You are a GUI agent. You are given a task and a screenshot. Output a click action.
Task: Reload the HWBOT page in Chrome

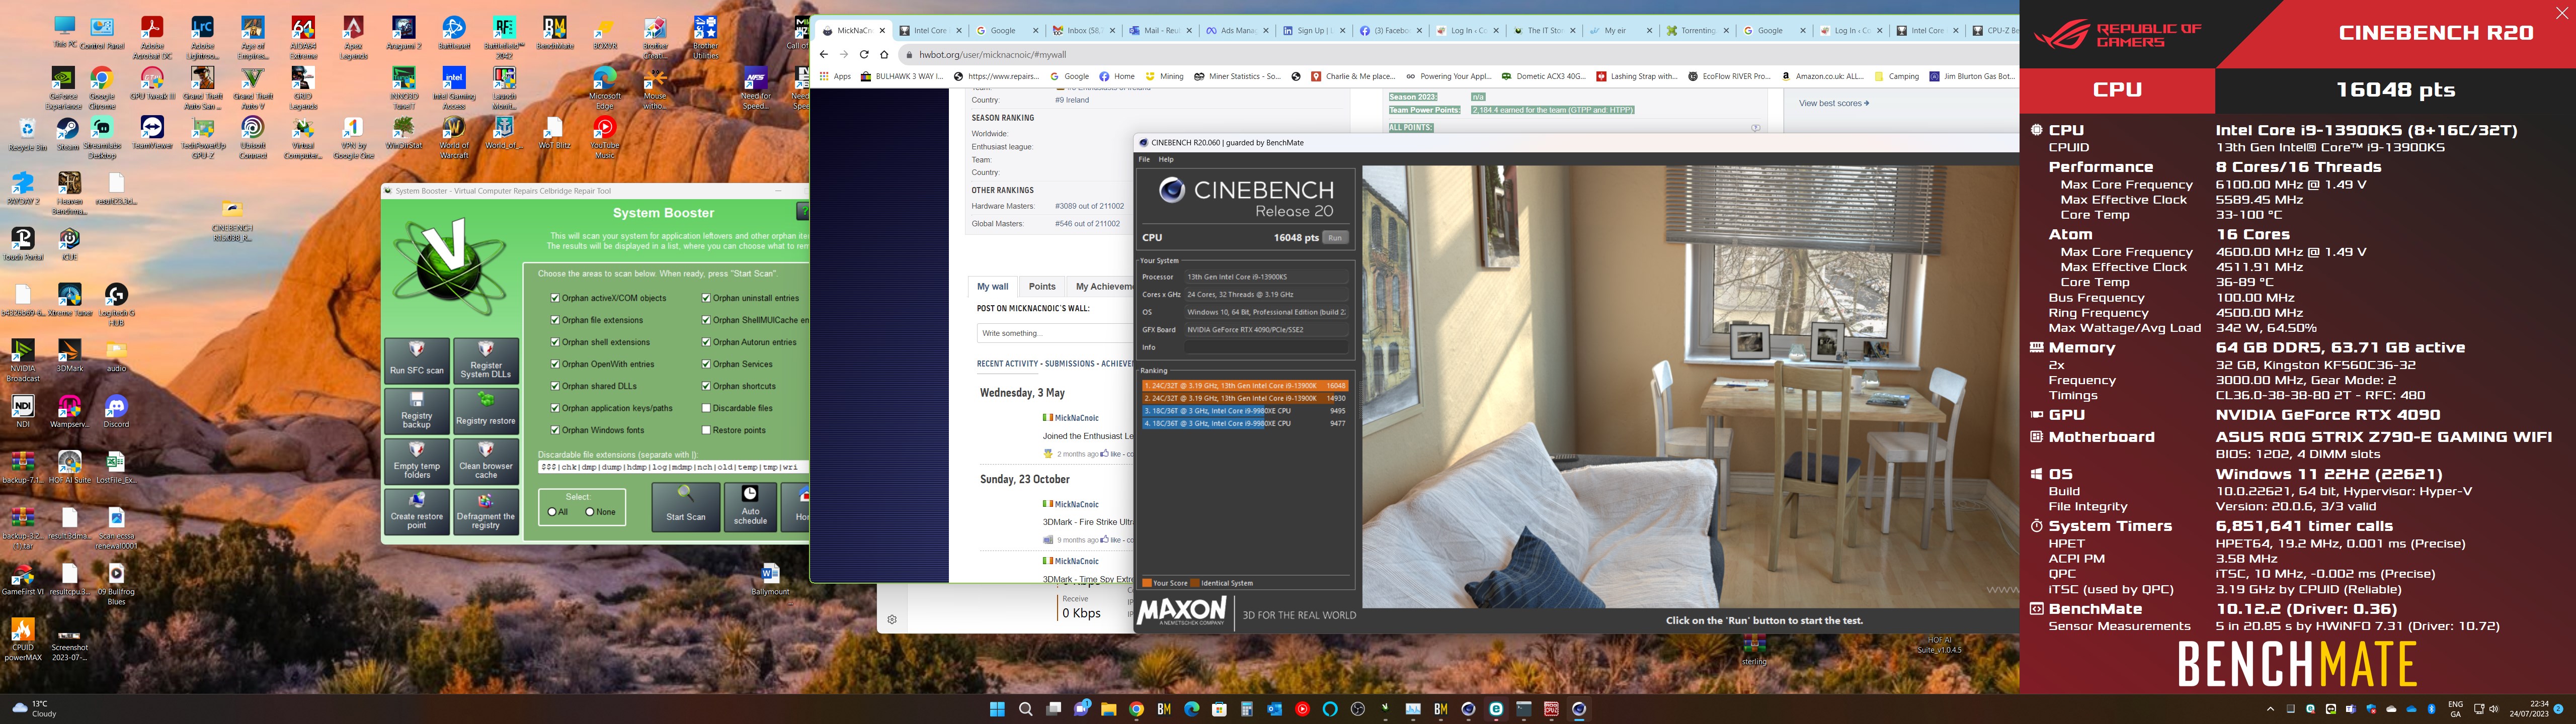[864, 55]
